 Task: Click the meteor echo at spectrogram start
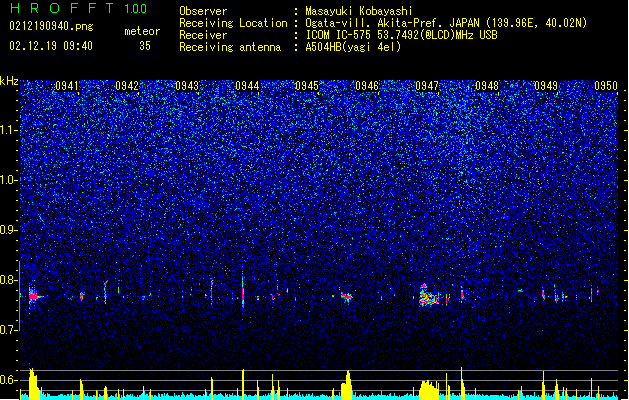(x=34, y=296)
